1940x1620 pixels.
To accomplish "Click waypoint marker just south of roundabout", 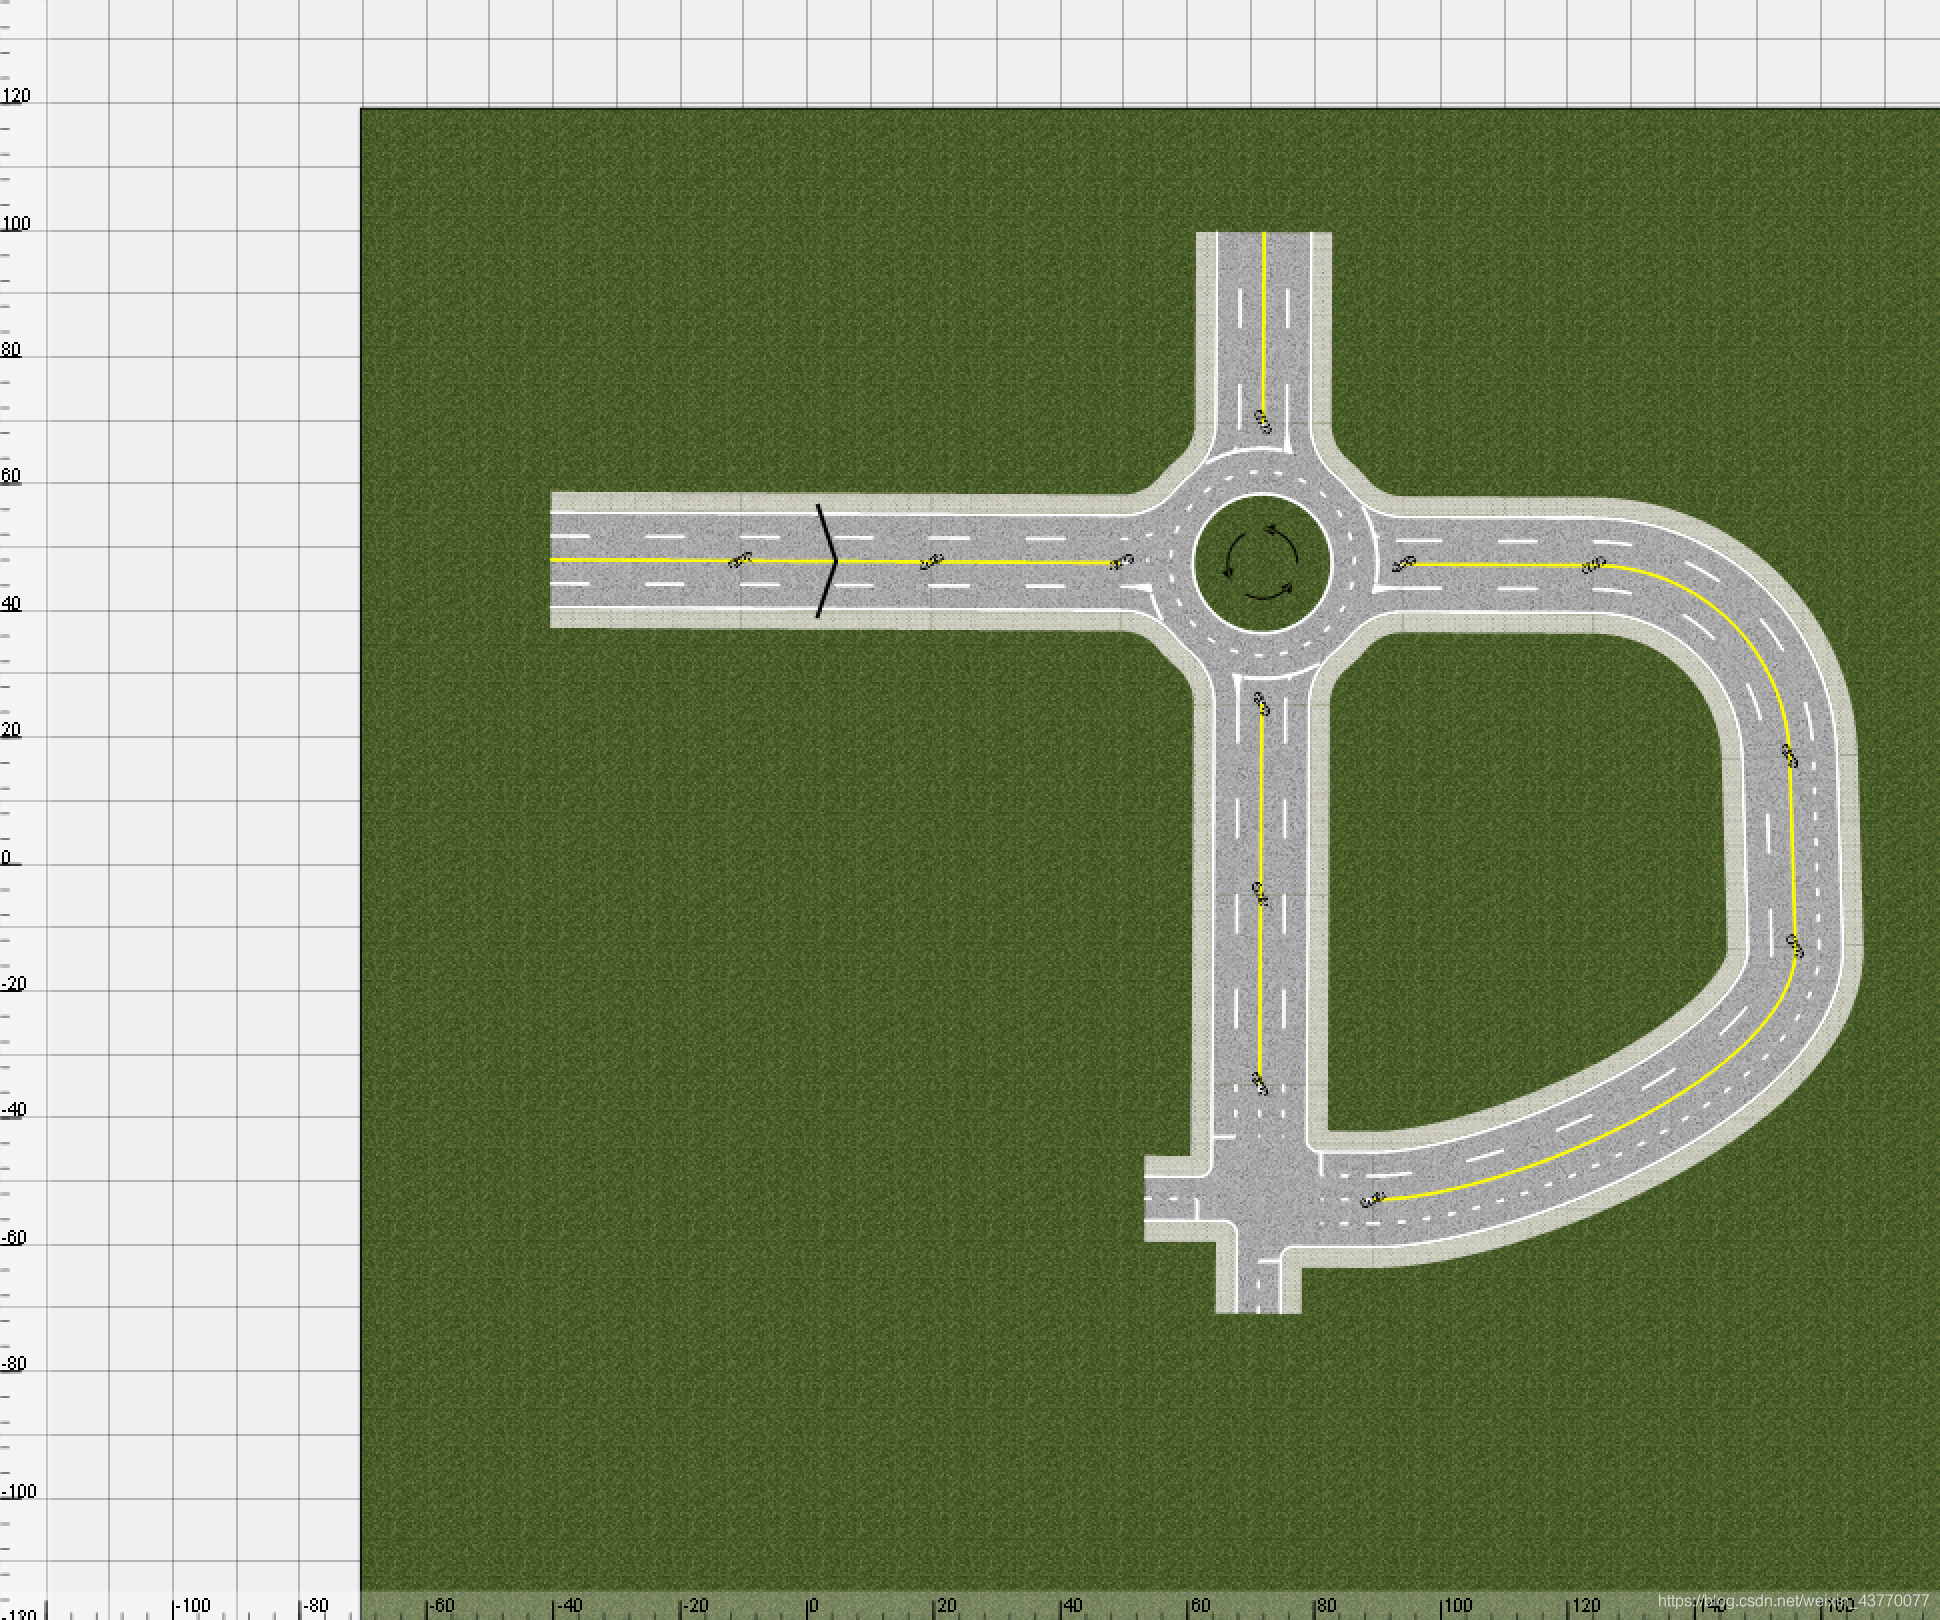I will [x=1261, y=704].
